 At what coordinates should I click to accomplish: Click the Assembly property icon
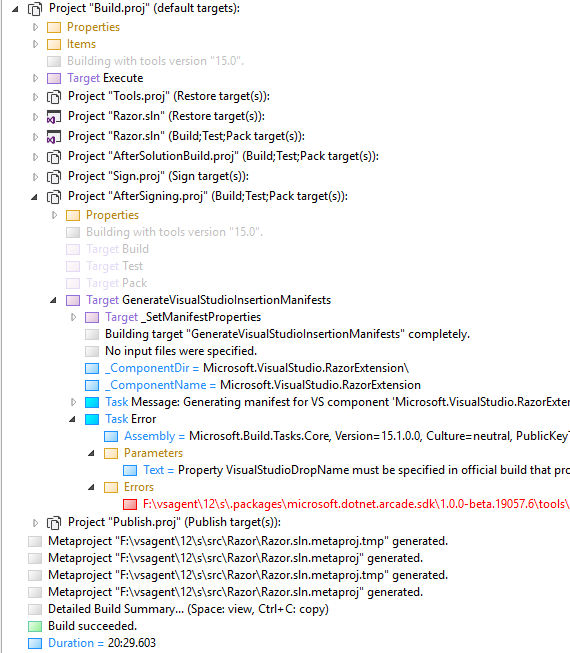[111, 437]
